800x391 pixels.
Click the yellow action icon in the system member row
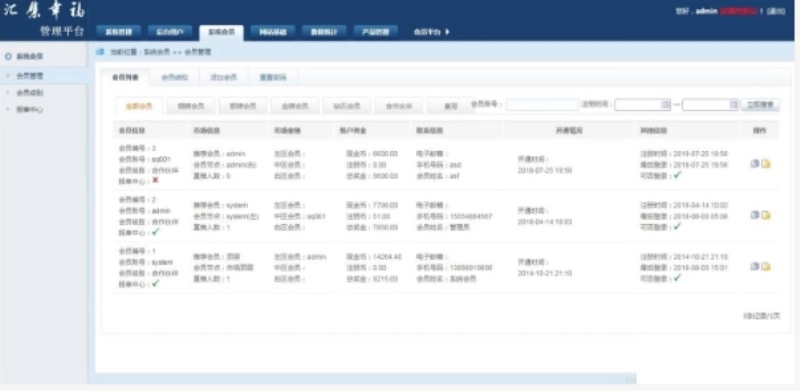click(766, 266)
